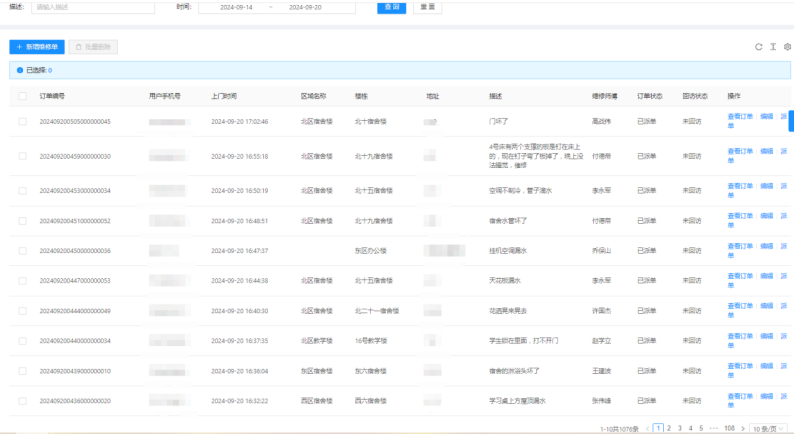794x434 pixels.
Task: Go to next page with right arrow
Action: pyautogui.click(x=742, y=428)
